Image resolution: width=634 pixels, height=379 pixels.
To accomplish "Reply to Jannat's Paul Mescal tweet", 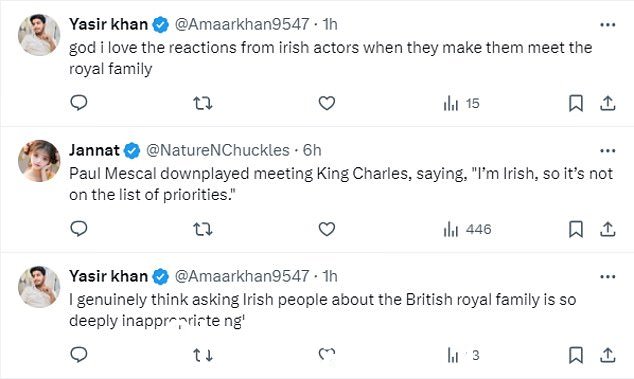I will click(x=79, y=229).
